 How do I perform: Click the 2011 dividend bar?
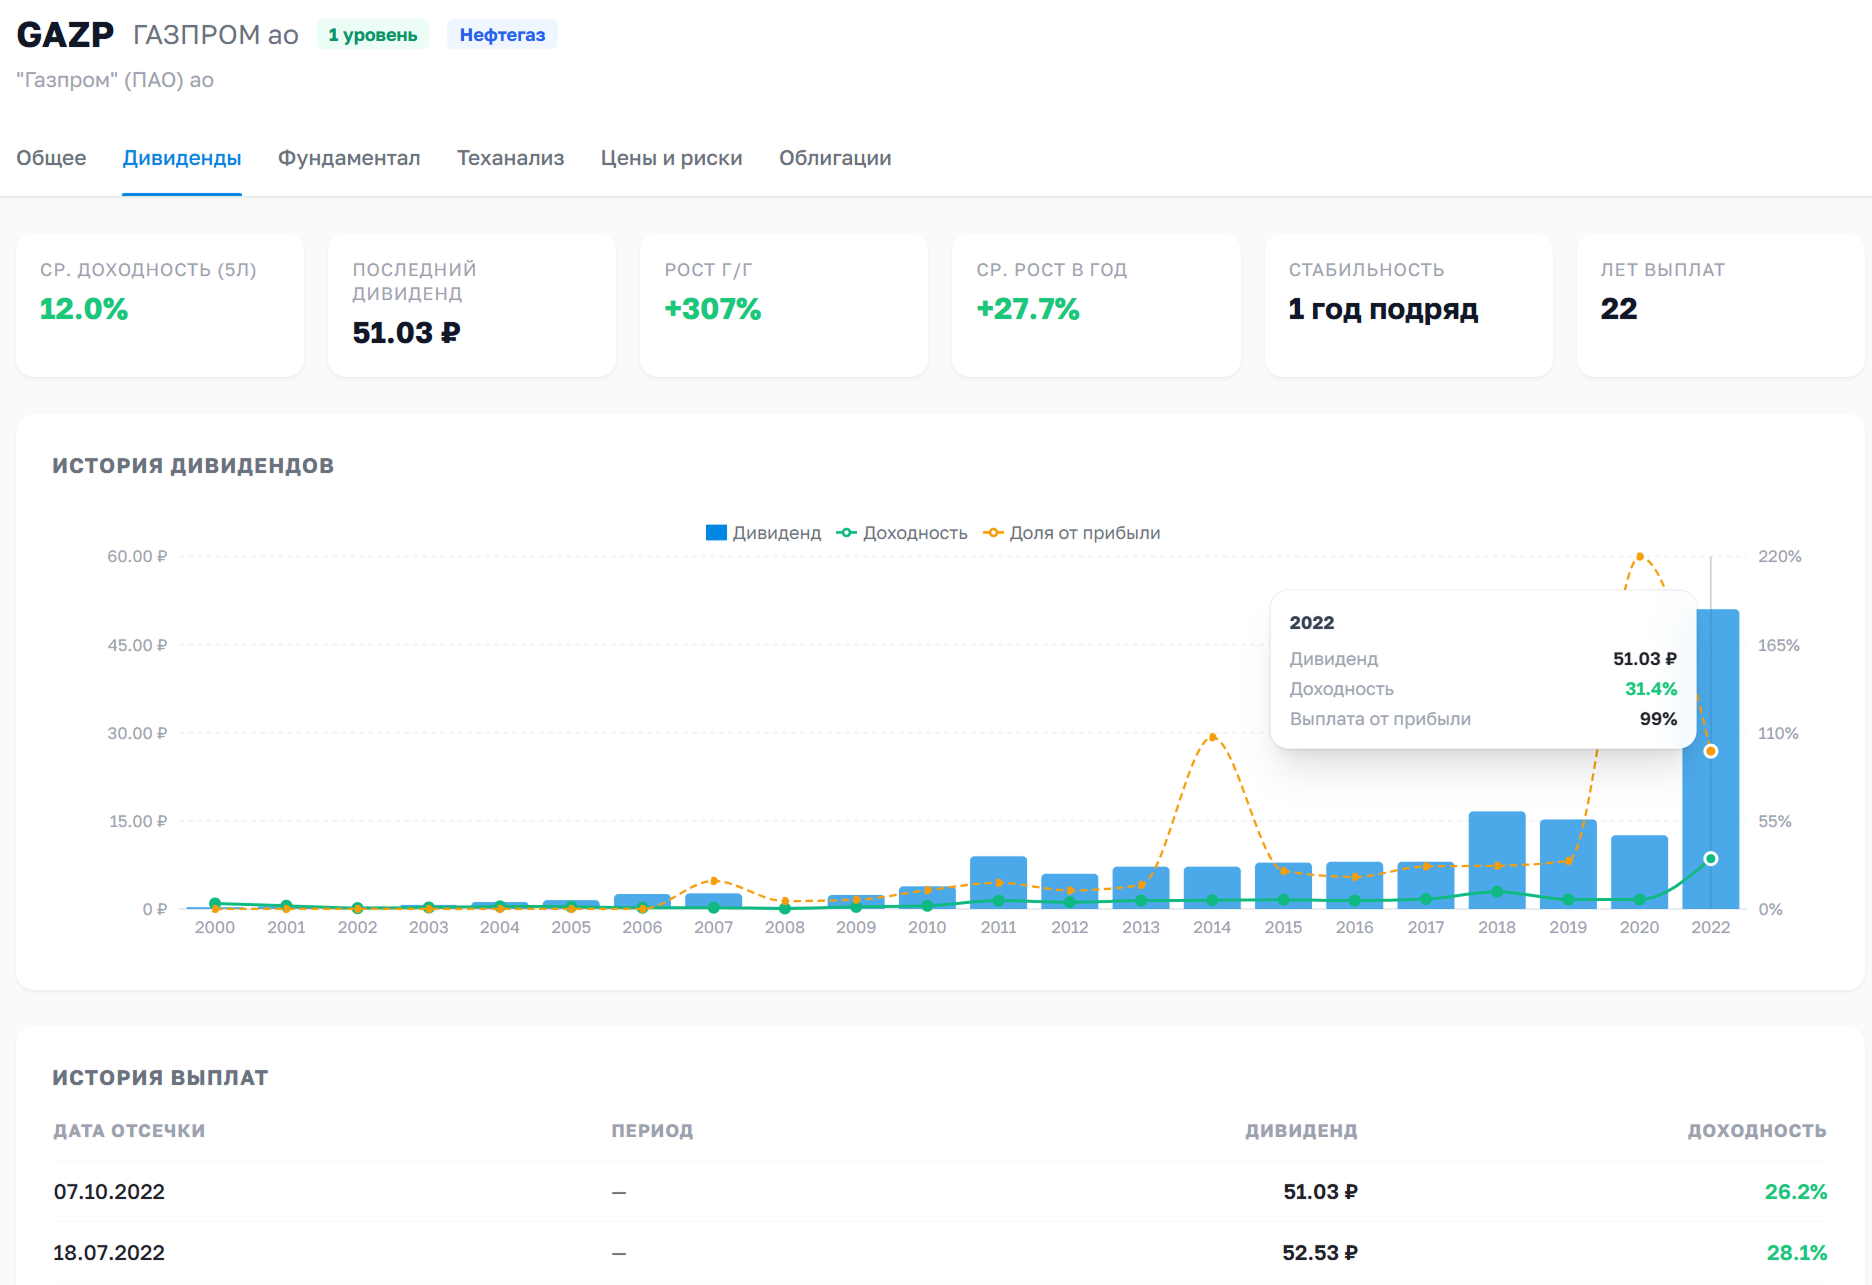(998, 882)
